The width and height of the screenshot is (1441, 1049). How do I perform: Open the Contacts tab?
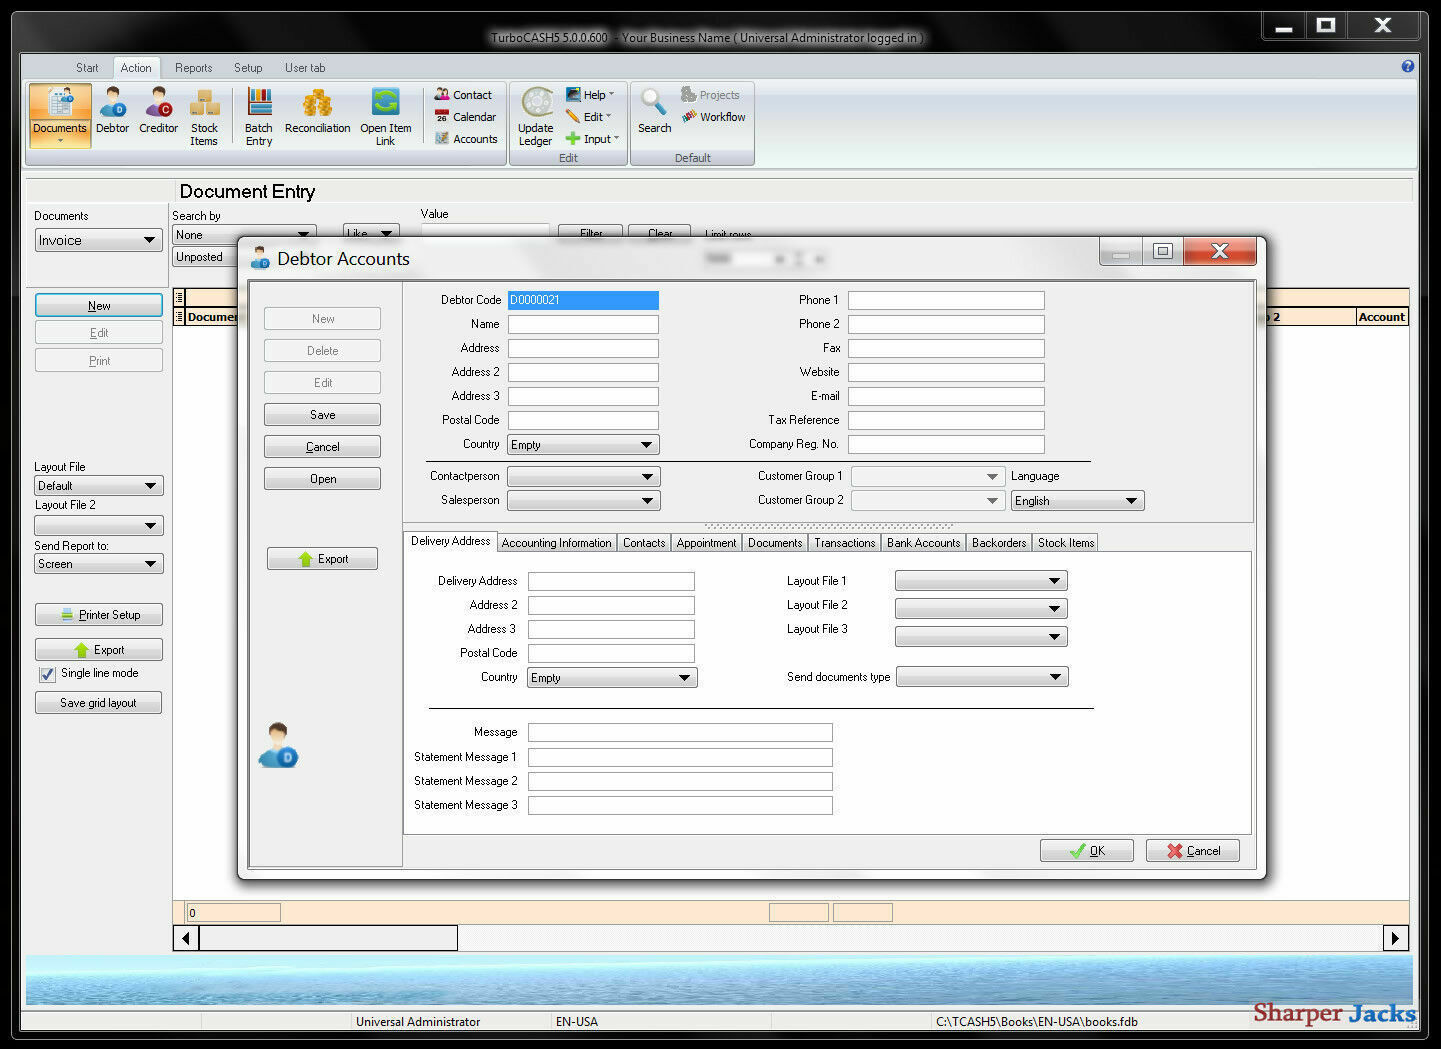coord(643,543)
